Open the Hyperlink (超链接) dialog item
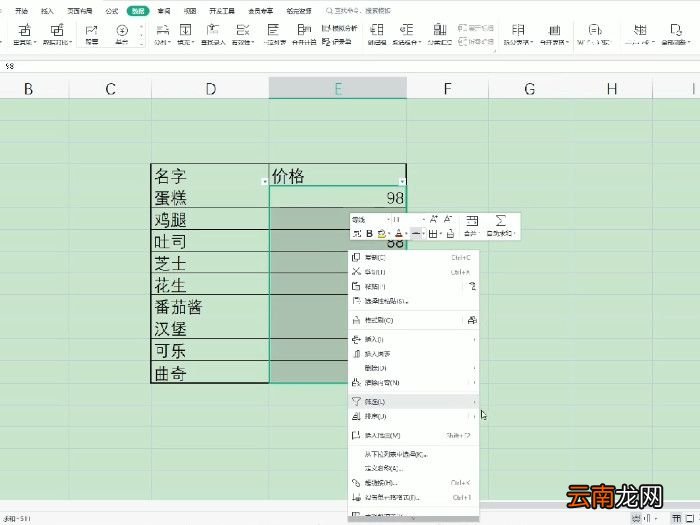700x525 pixels. pyautogui.click(x=413, y=483)
